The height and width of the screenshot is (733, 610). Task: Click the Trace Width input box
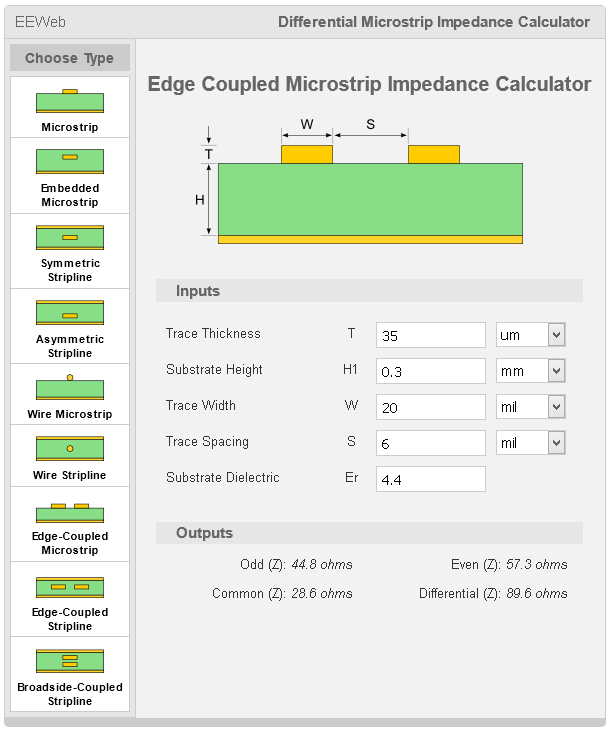tap(430, 407)
